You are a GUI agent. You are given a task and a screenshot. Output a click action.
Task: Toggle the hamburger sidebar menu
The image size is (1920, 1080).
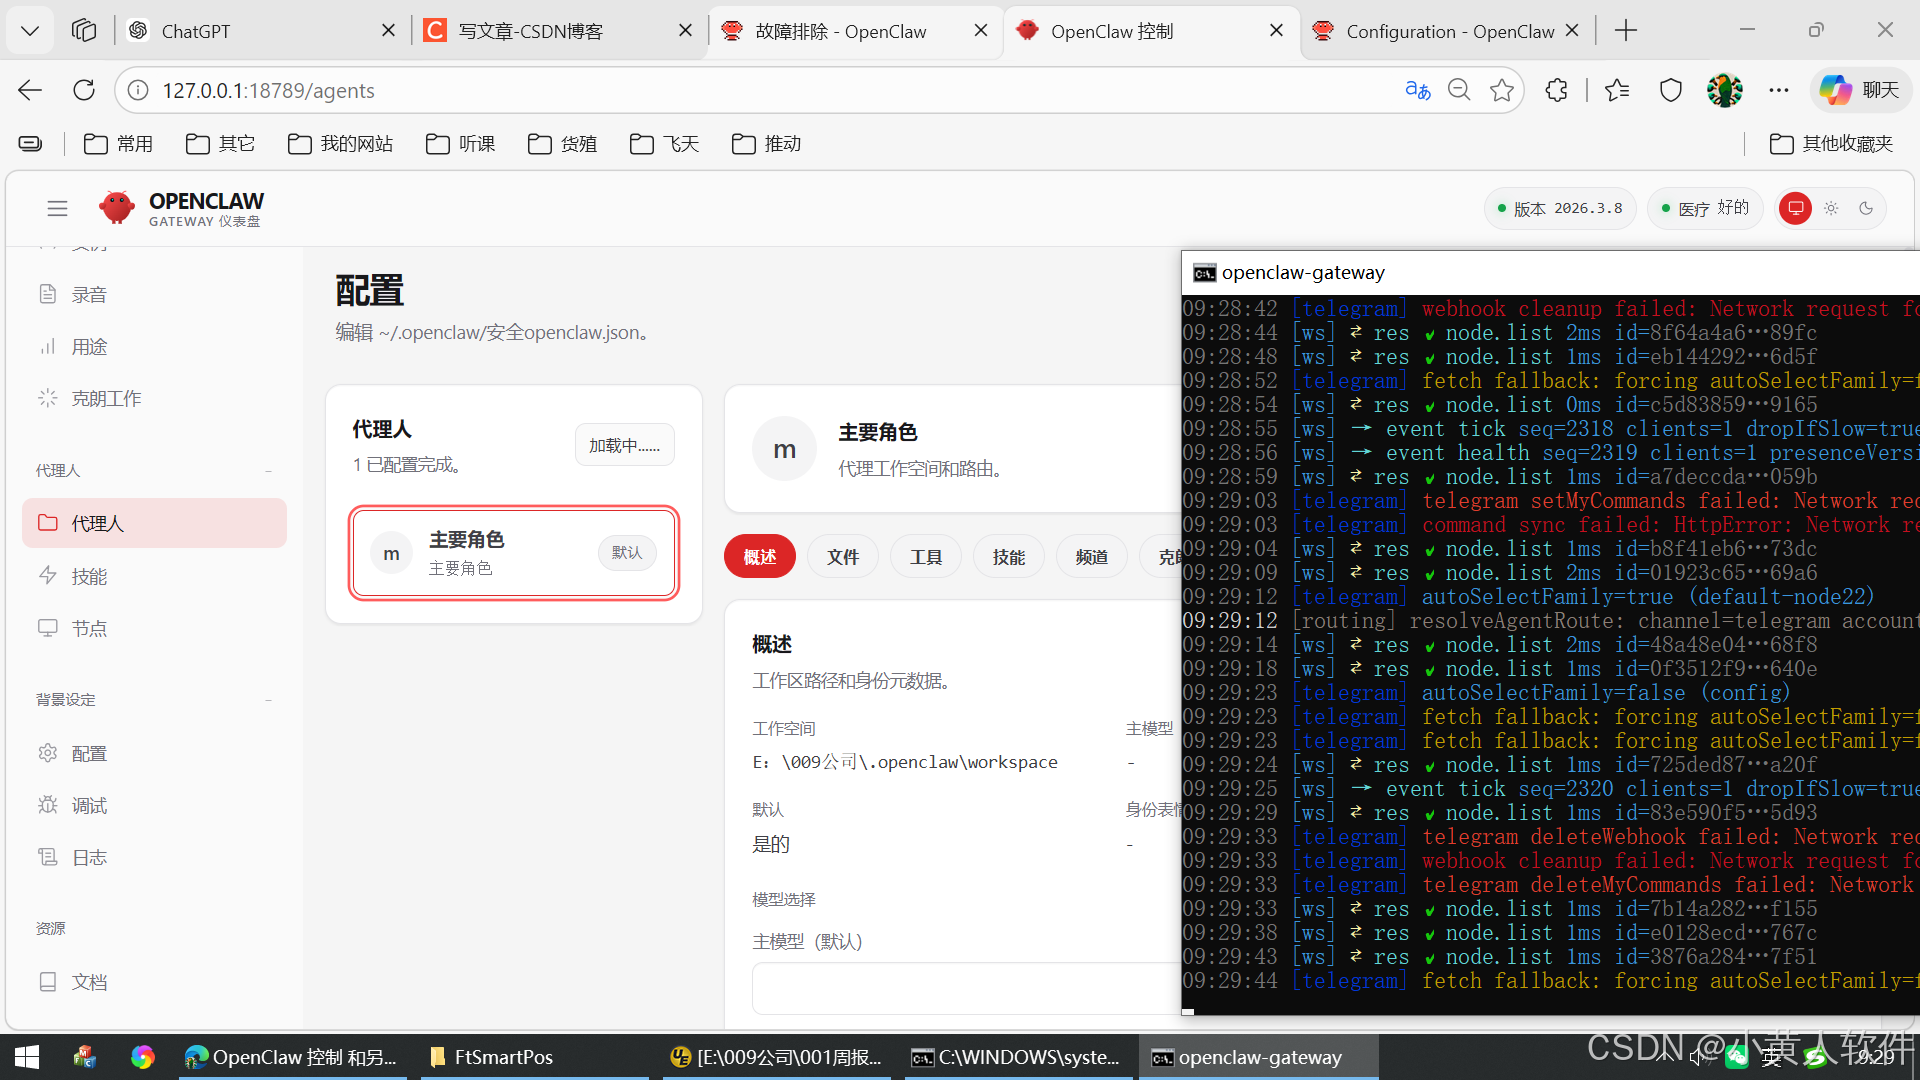pos(57,208)
